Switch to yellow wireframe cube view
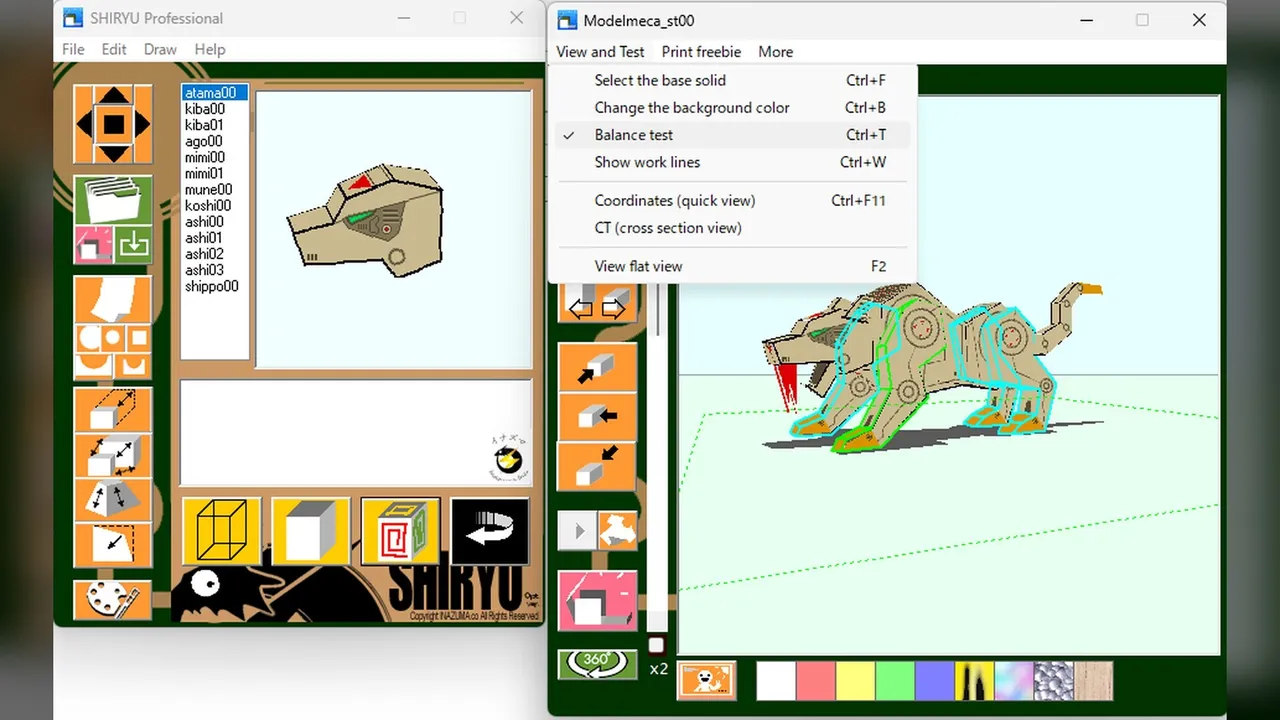This screenshot has width=1280, height=720. 222,531
